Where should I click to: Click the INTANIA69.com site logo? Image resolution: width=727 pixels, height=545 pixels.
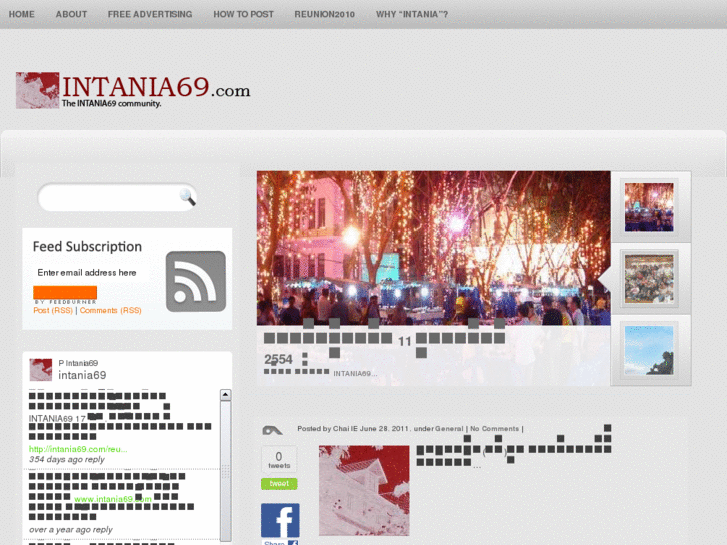133,90
